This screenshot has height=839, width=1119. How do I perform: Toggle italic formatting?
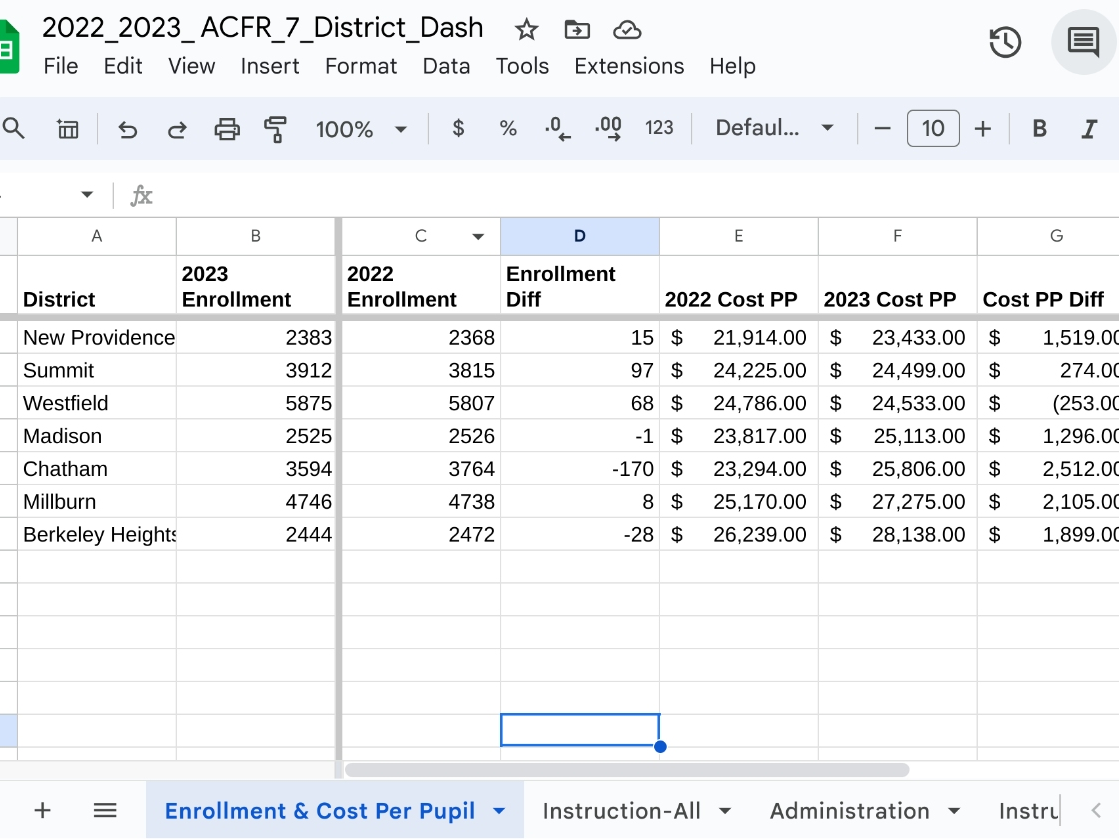click(x=1088, y=129)
